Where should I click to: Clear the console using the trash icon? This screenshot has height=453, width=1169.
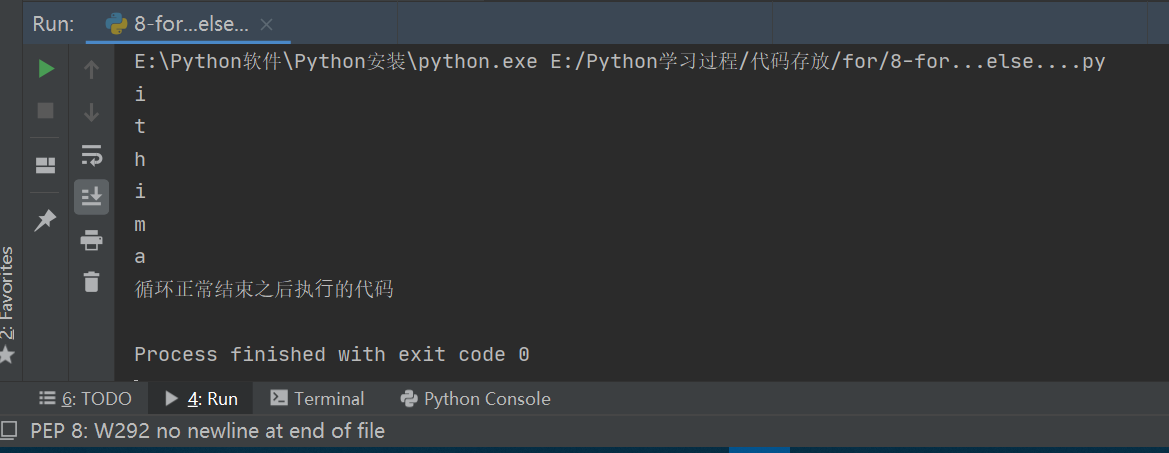click(x=91, y=282)
